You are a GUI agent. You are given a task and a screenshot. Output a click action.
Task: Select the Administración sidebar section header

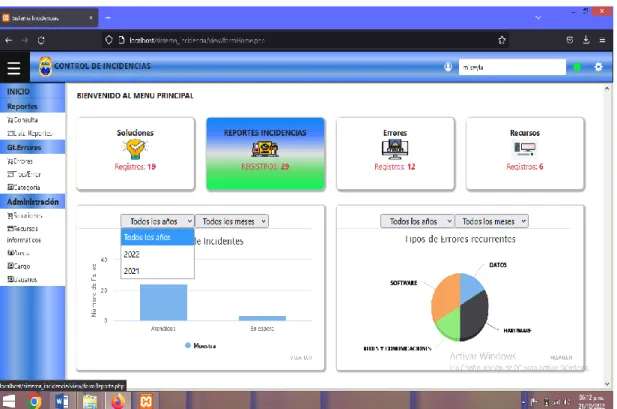point(33,202)
